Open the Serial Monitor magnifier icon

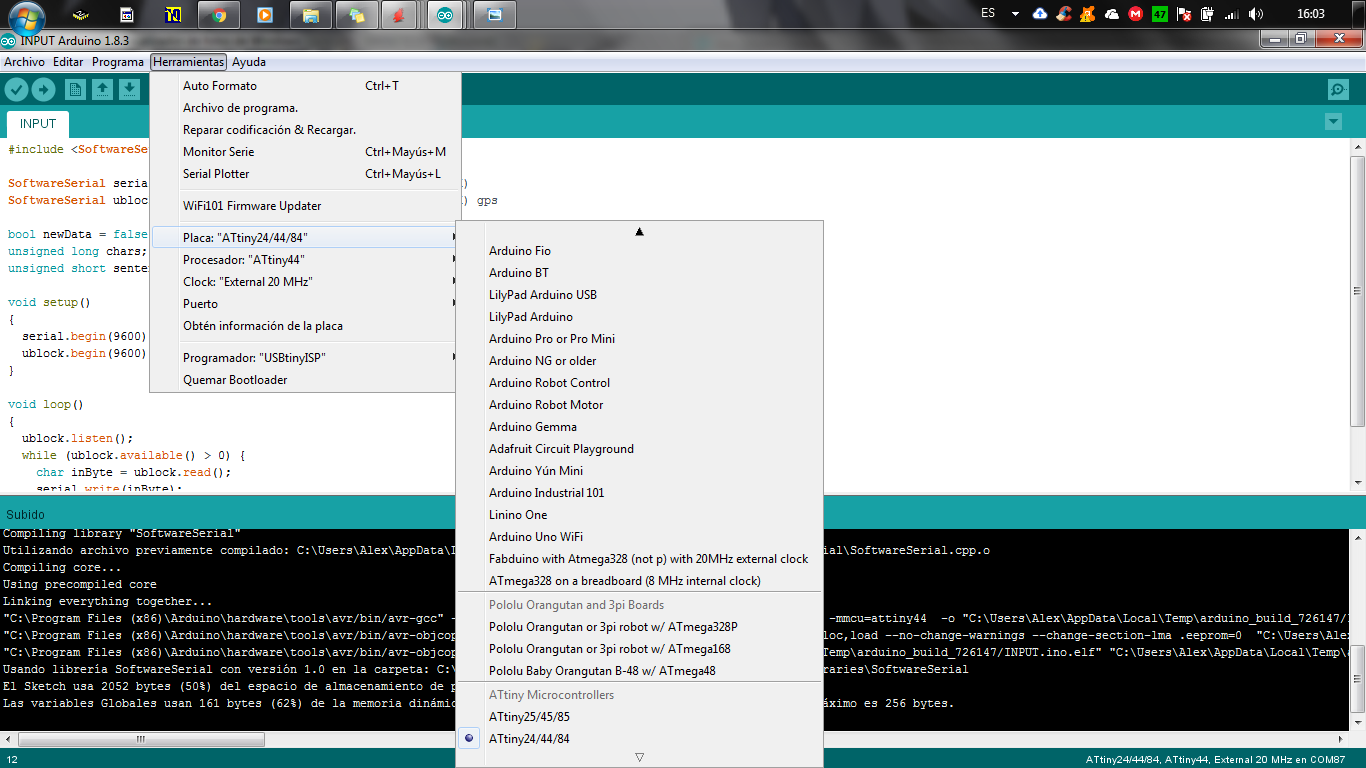(x=1338, y=90)
